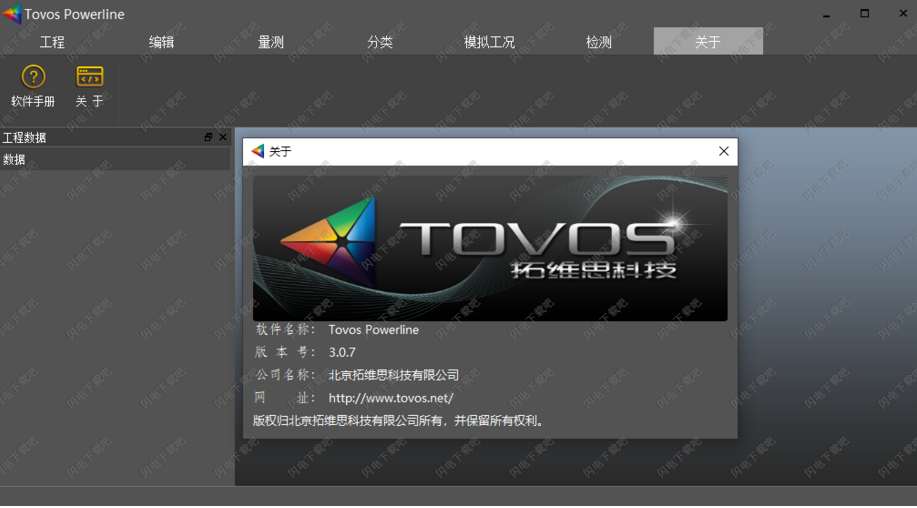The width and height of the screenshot is (917, 508).
Task: Click the copyright line 版权归北京拓维思科技有限公司所有
Action: 398,421
